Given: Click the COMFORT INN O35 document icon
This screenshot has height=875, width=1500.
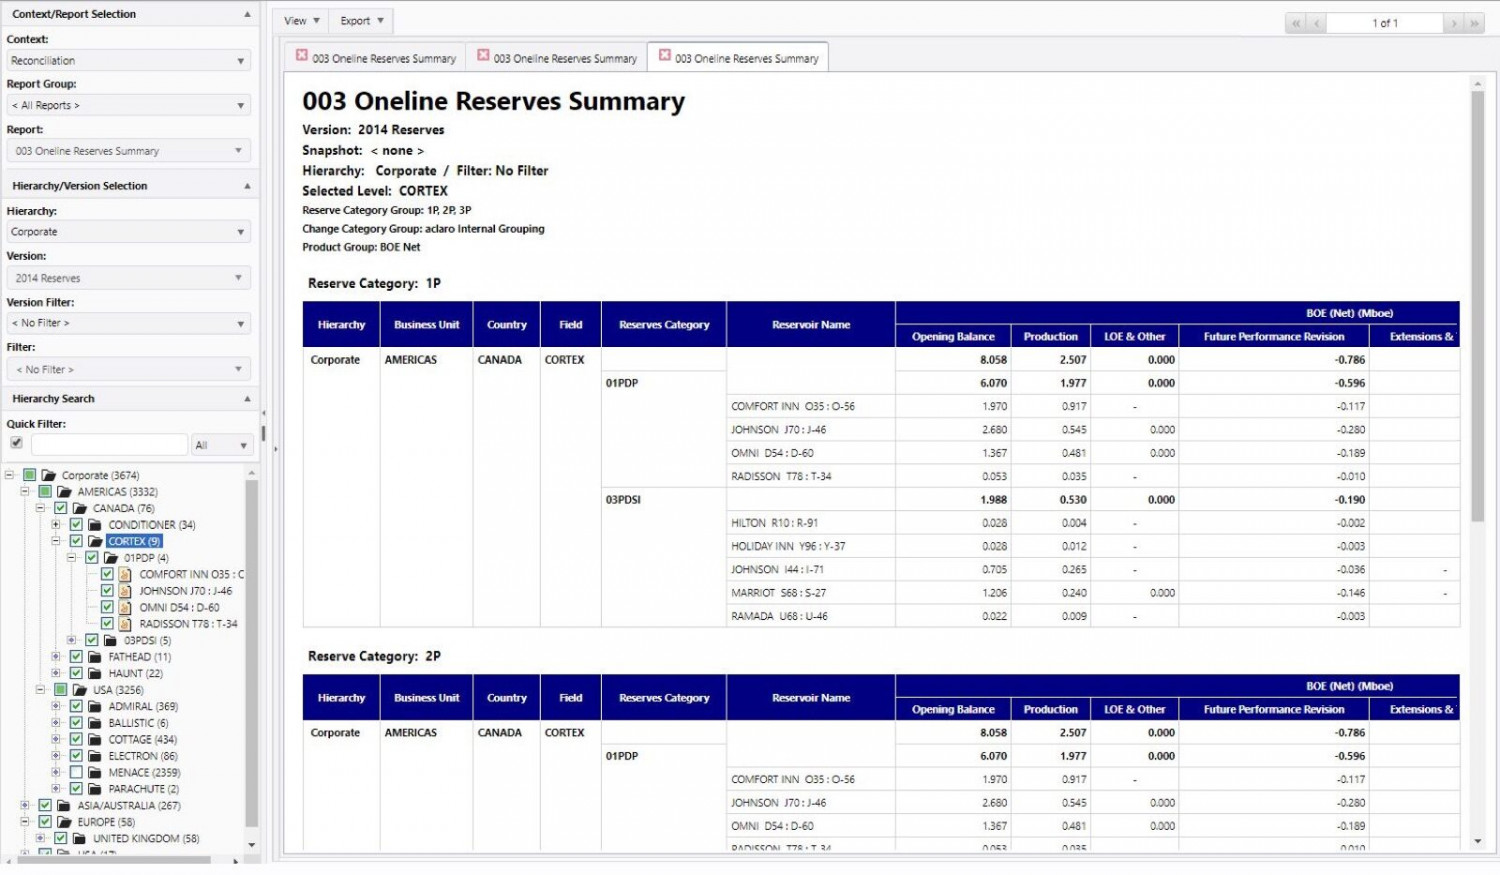Looking at the screenshot, I should click(125, 575).
